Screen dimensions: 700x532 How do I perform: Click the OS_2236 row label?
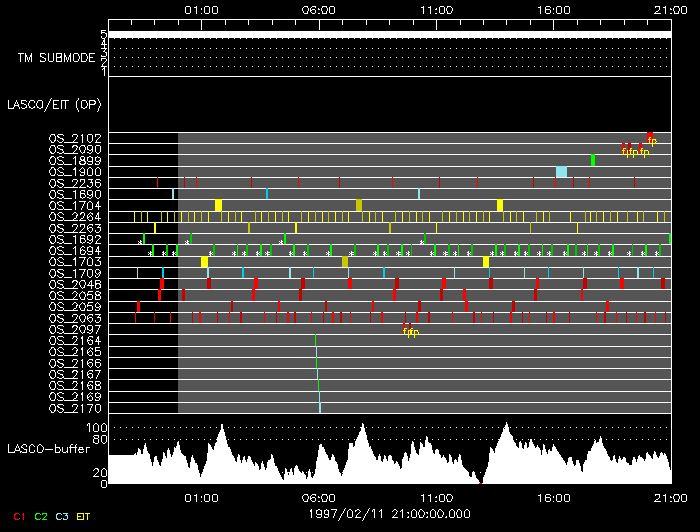point(74,182)
